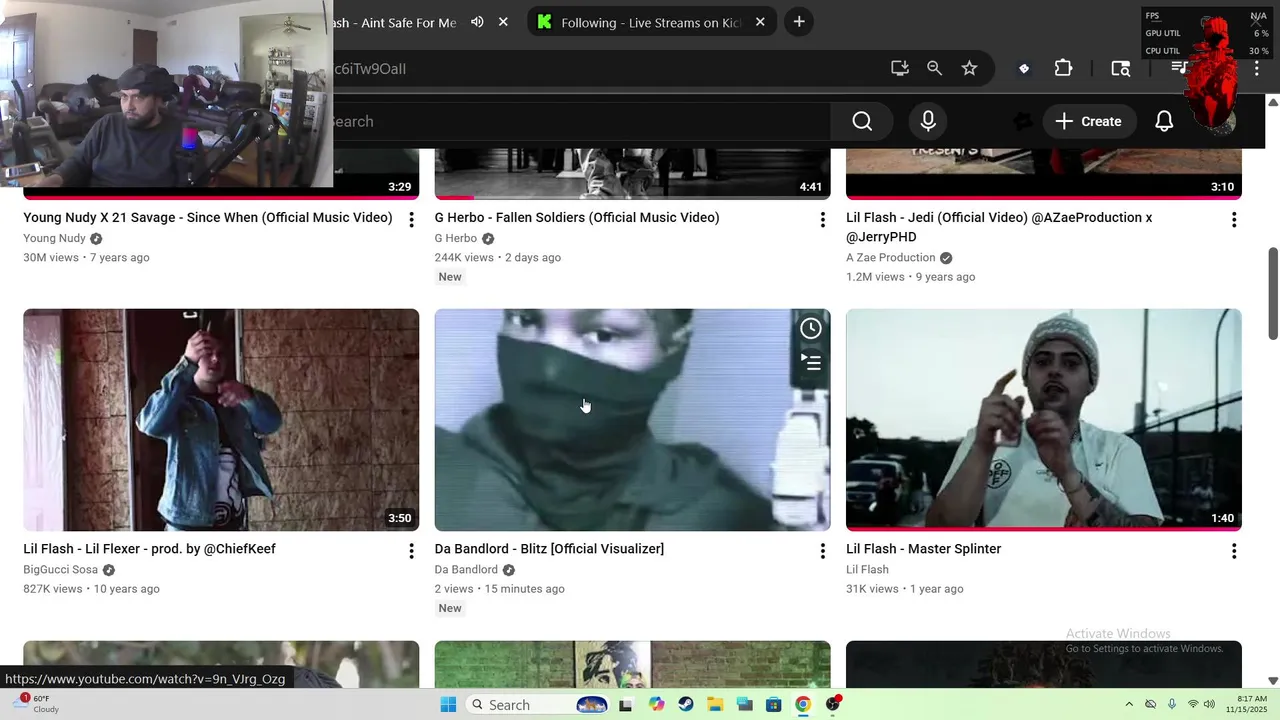Add Da Bandlord Blitz to queue
Viewport: 1280px width, 720px height.
(811, 362)
